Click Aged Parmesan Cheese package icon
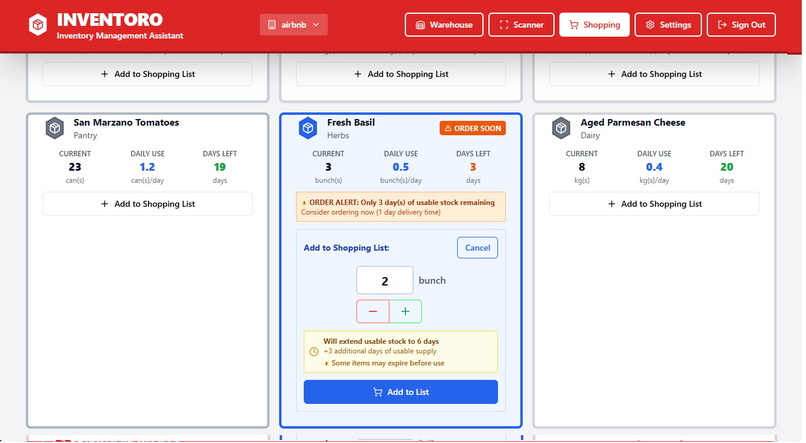The width and height of the screenshot is (806, 443). pyautogui.click(x=561, y=128)
